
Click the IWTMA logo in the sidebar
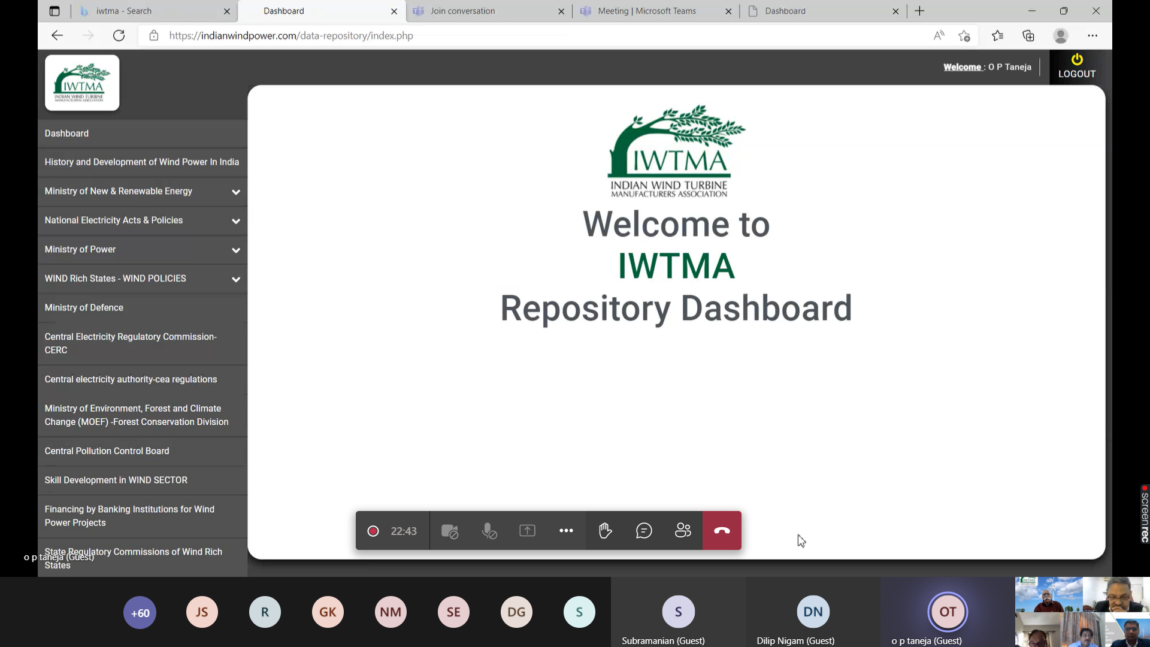[x=82, y=82]
